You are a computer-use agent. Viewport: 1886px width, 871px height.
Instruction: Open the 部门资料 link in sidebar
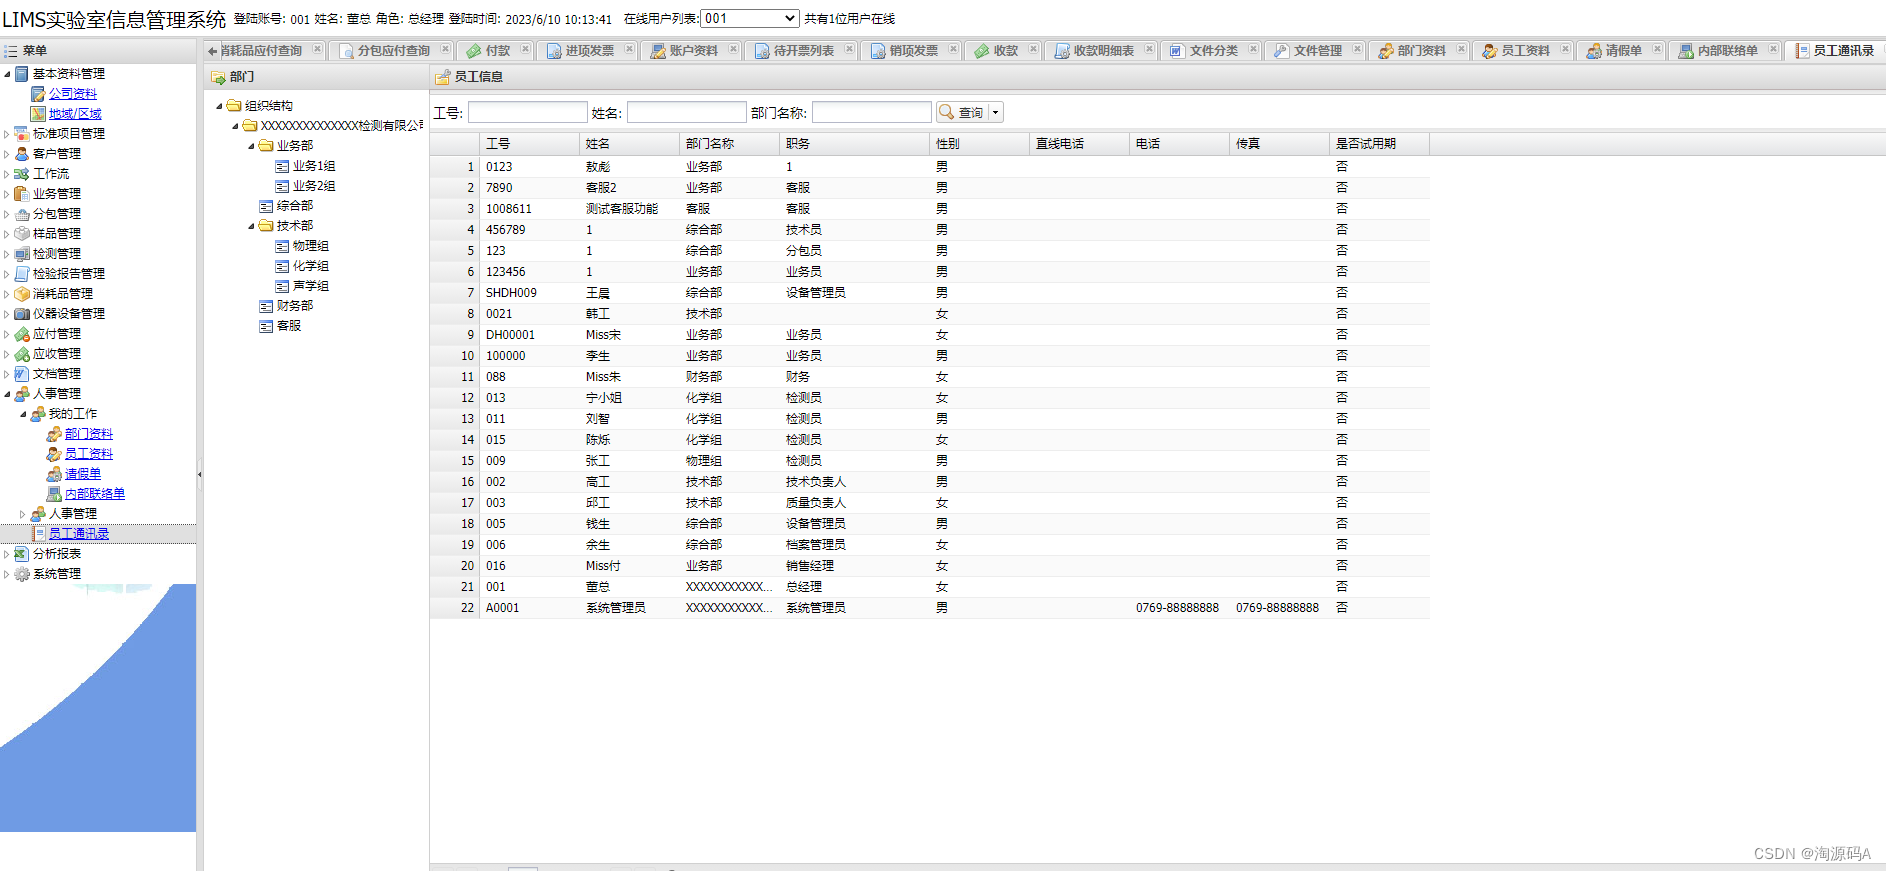(x=89, y=434)
